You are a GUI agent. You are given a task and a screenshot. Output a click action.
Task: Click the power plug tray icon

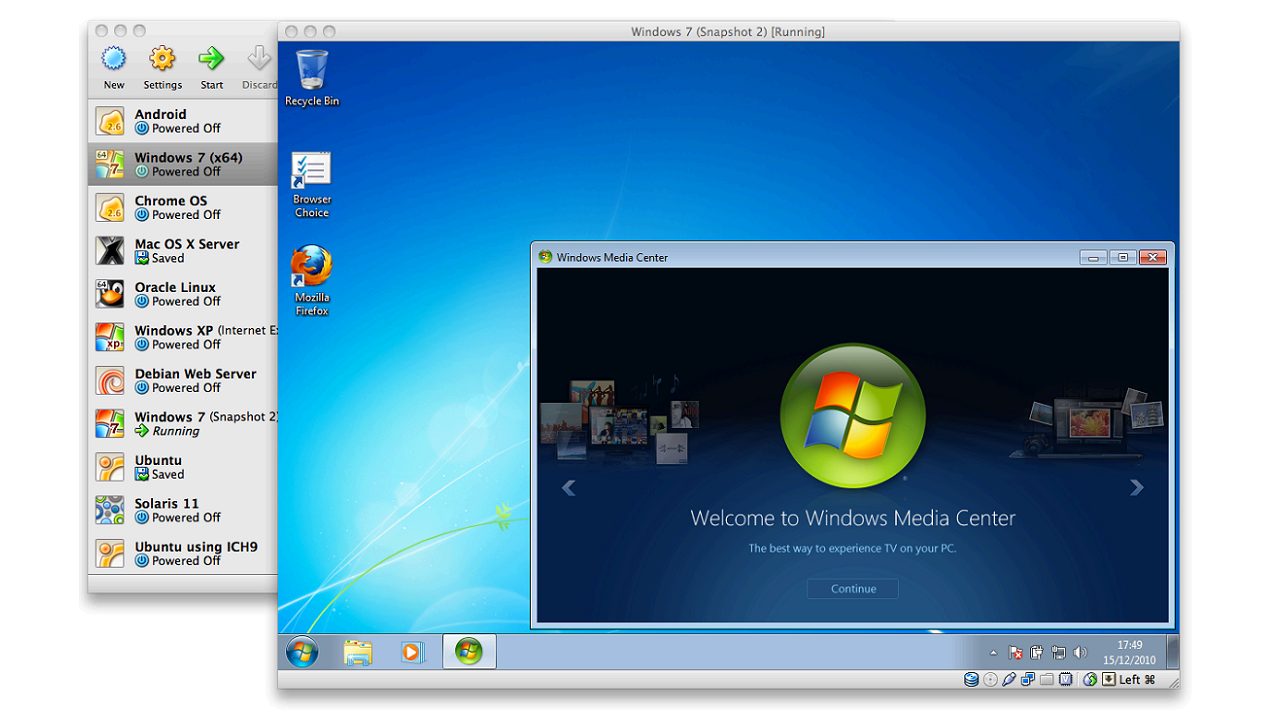(x=1037, y=652)
